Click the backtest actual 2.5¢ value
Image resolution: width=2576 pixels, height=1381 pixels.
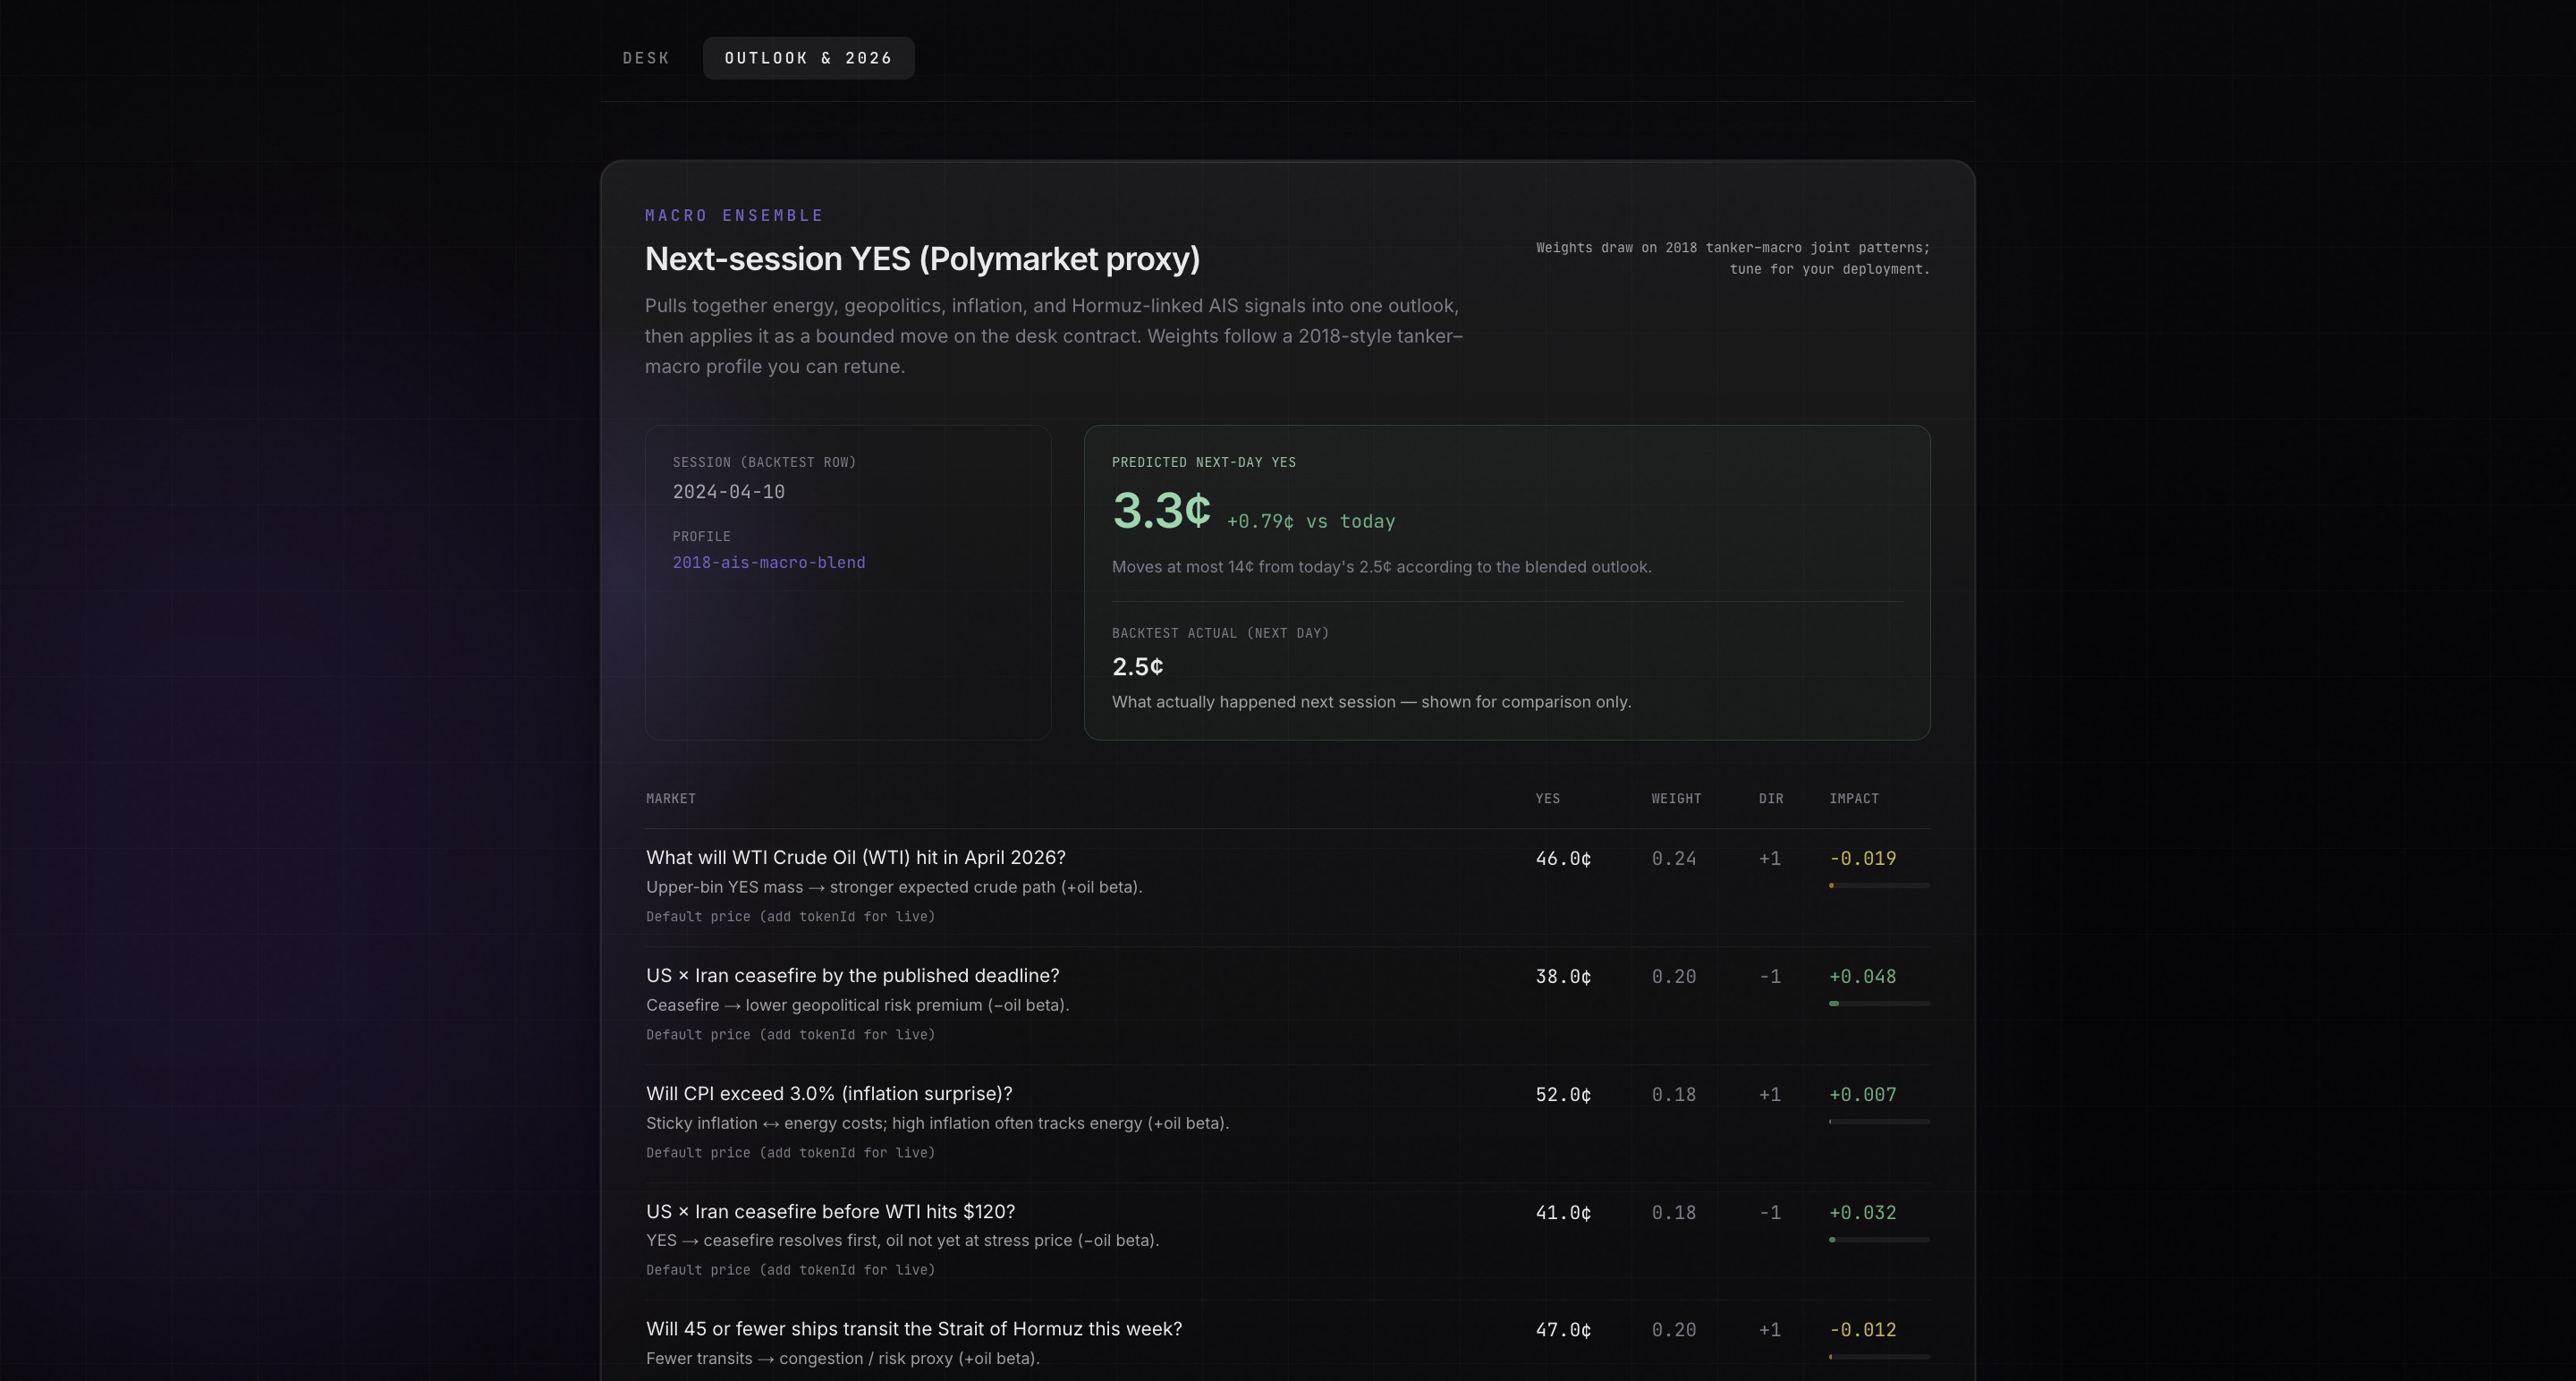click(1137, 667)
